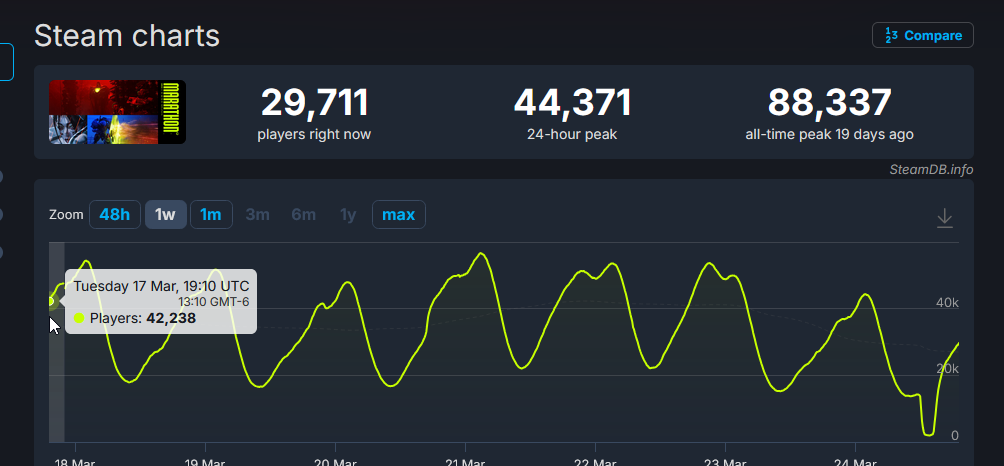Click the Marathon game thumbnail
The image size is (1004, 466).
click(x=117, y=112)
